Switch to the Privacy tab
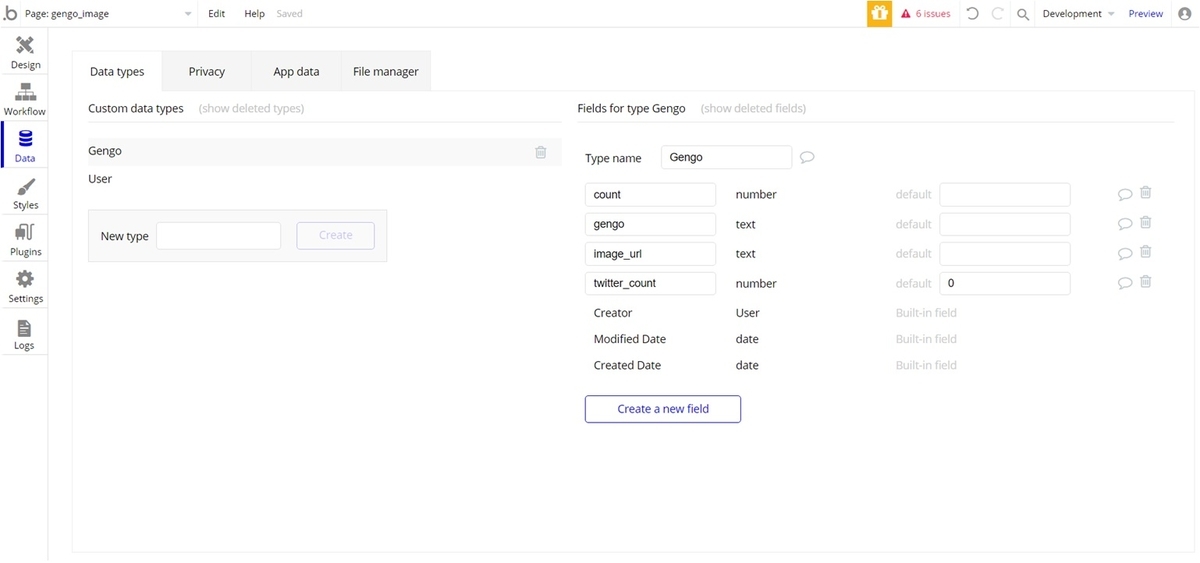The height and width of the screenshot is (563, 1200). tap(207, 72)
